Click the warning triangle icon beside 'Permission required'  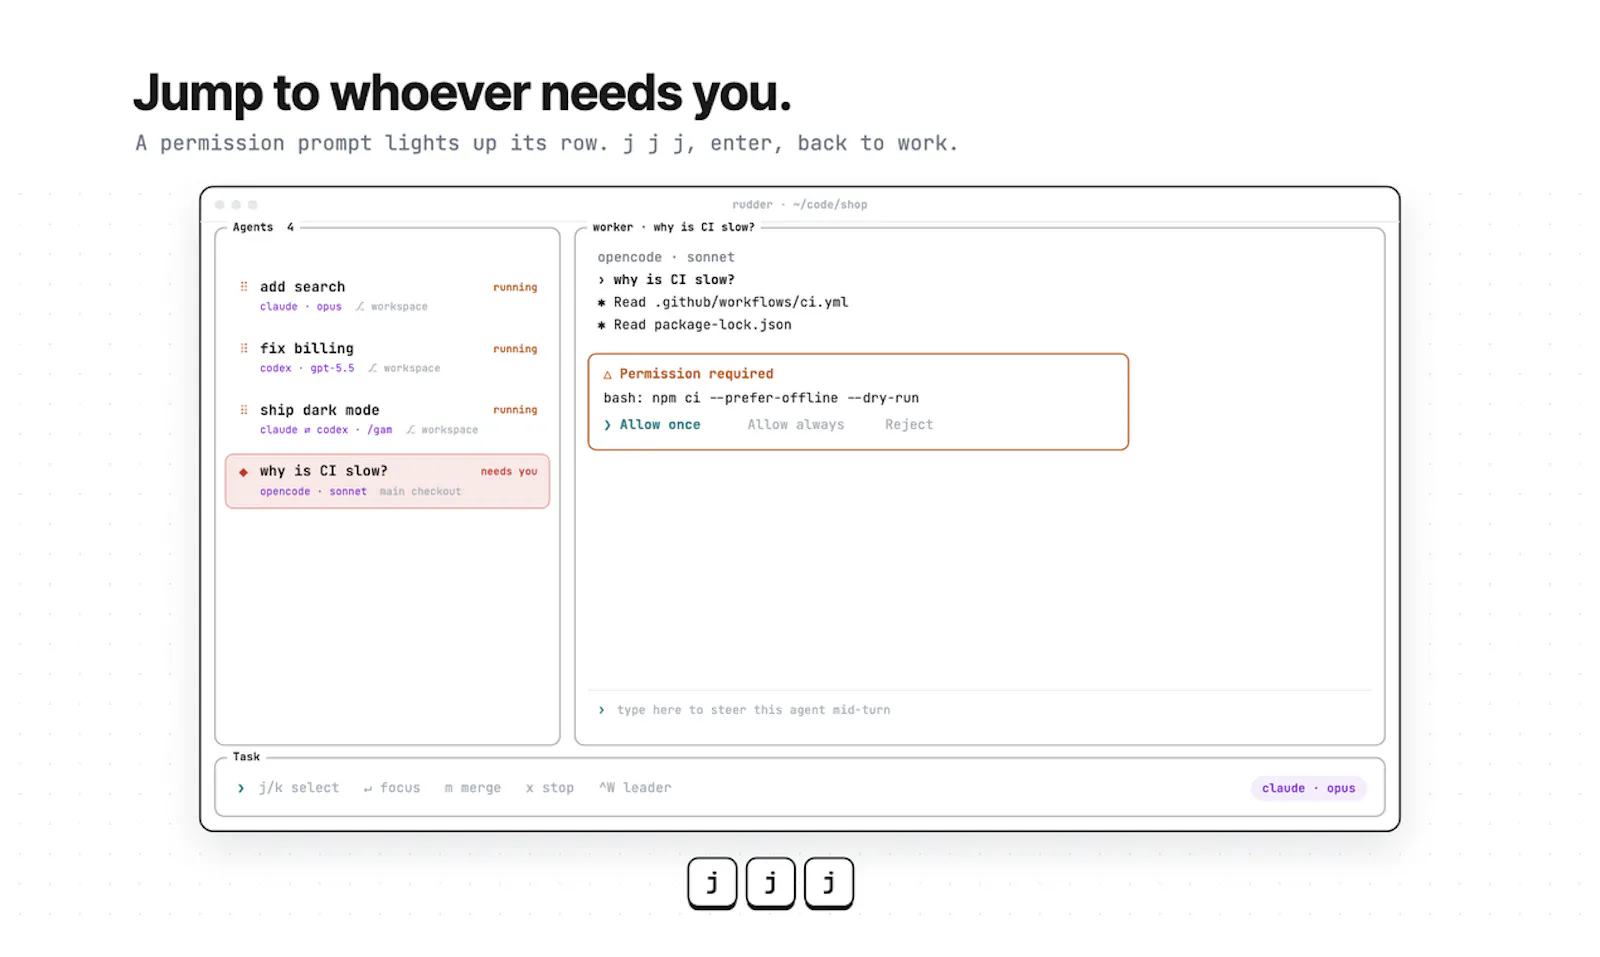[607, 375]
